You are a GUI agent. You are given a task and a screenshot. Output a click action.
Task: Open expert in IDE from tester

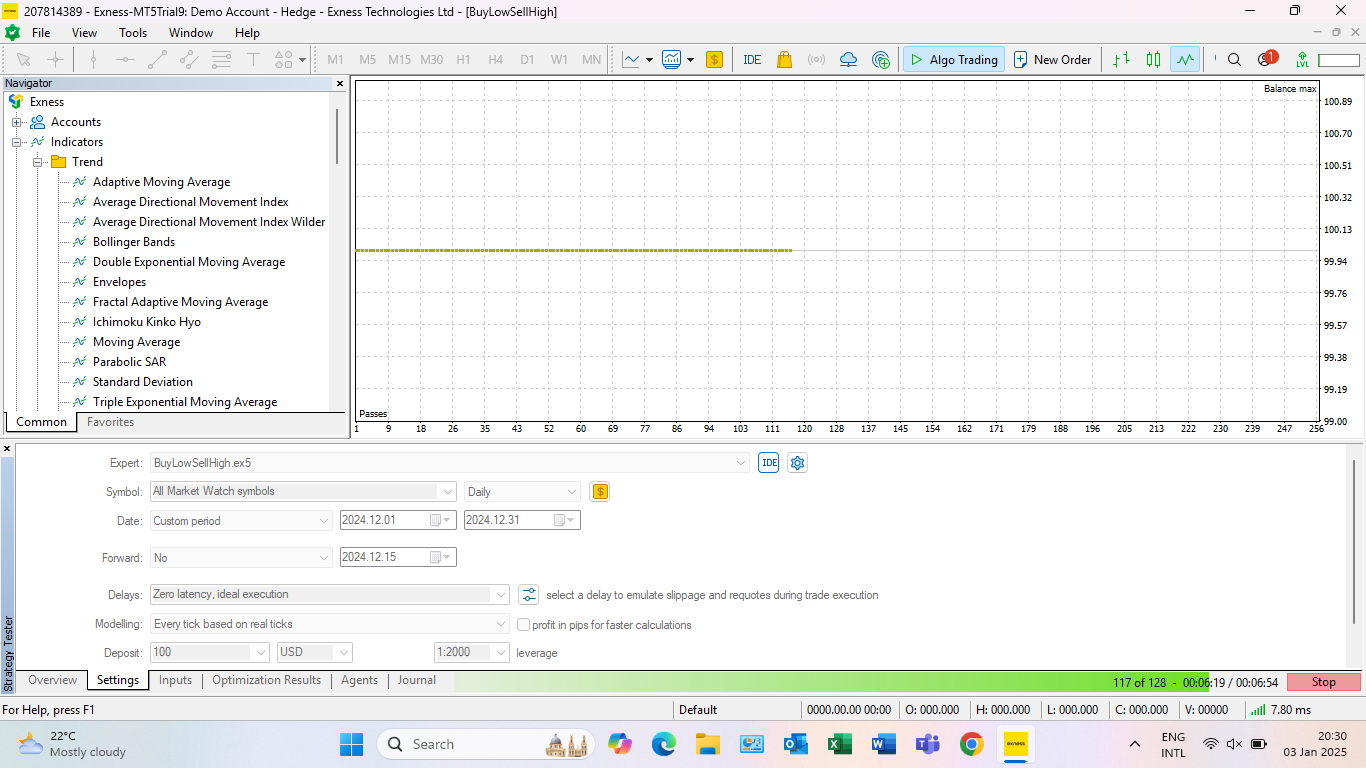pyautogui.click(x=768, y=463)
